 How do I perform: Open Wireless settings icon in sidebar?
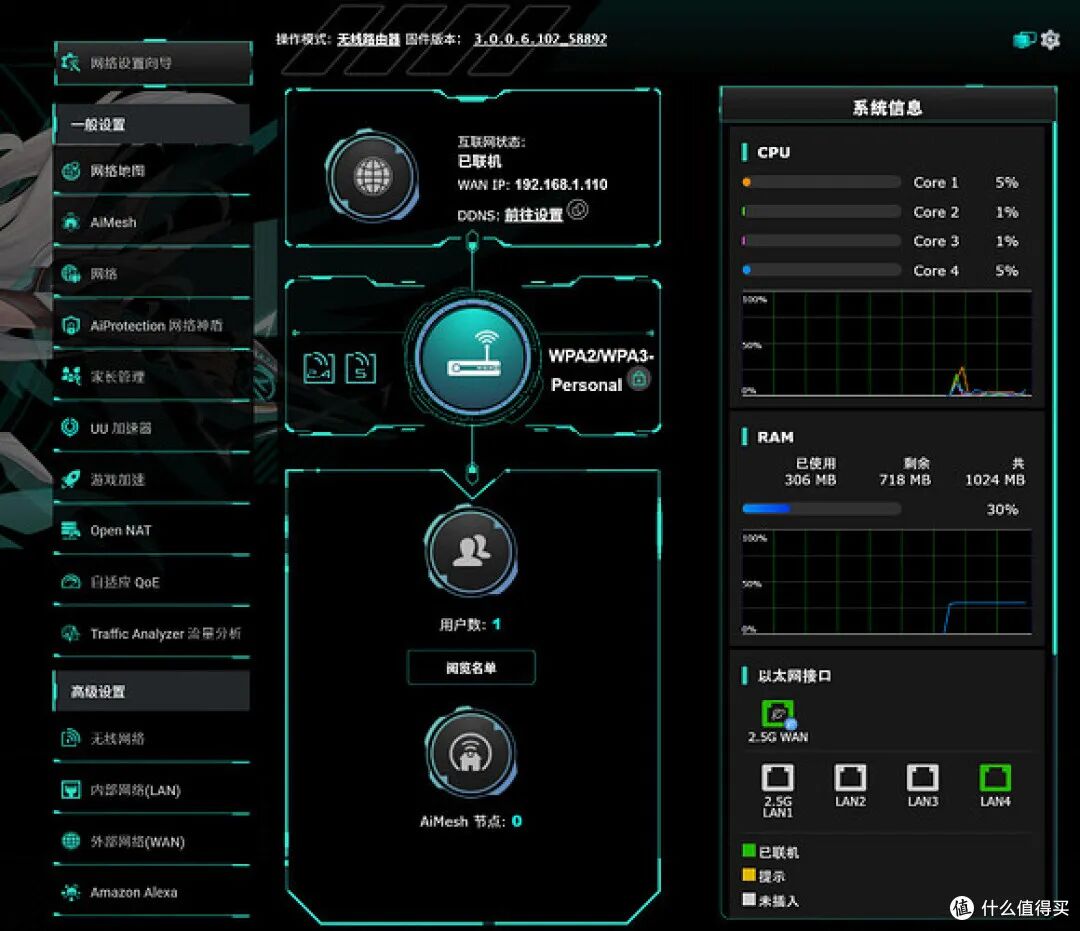coord(71,738)
